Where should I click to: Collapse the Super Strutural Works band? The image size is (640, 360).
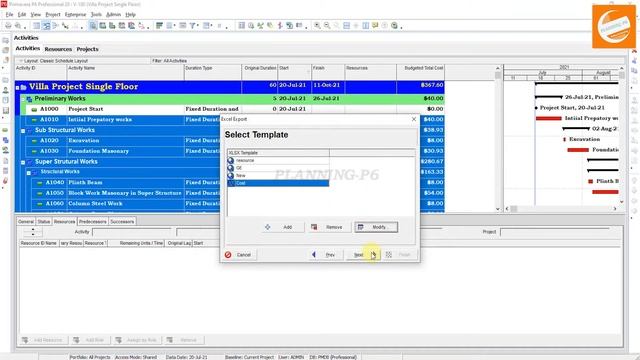23,162
